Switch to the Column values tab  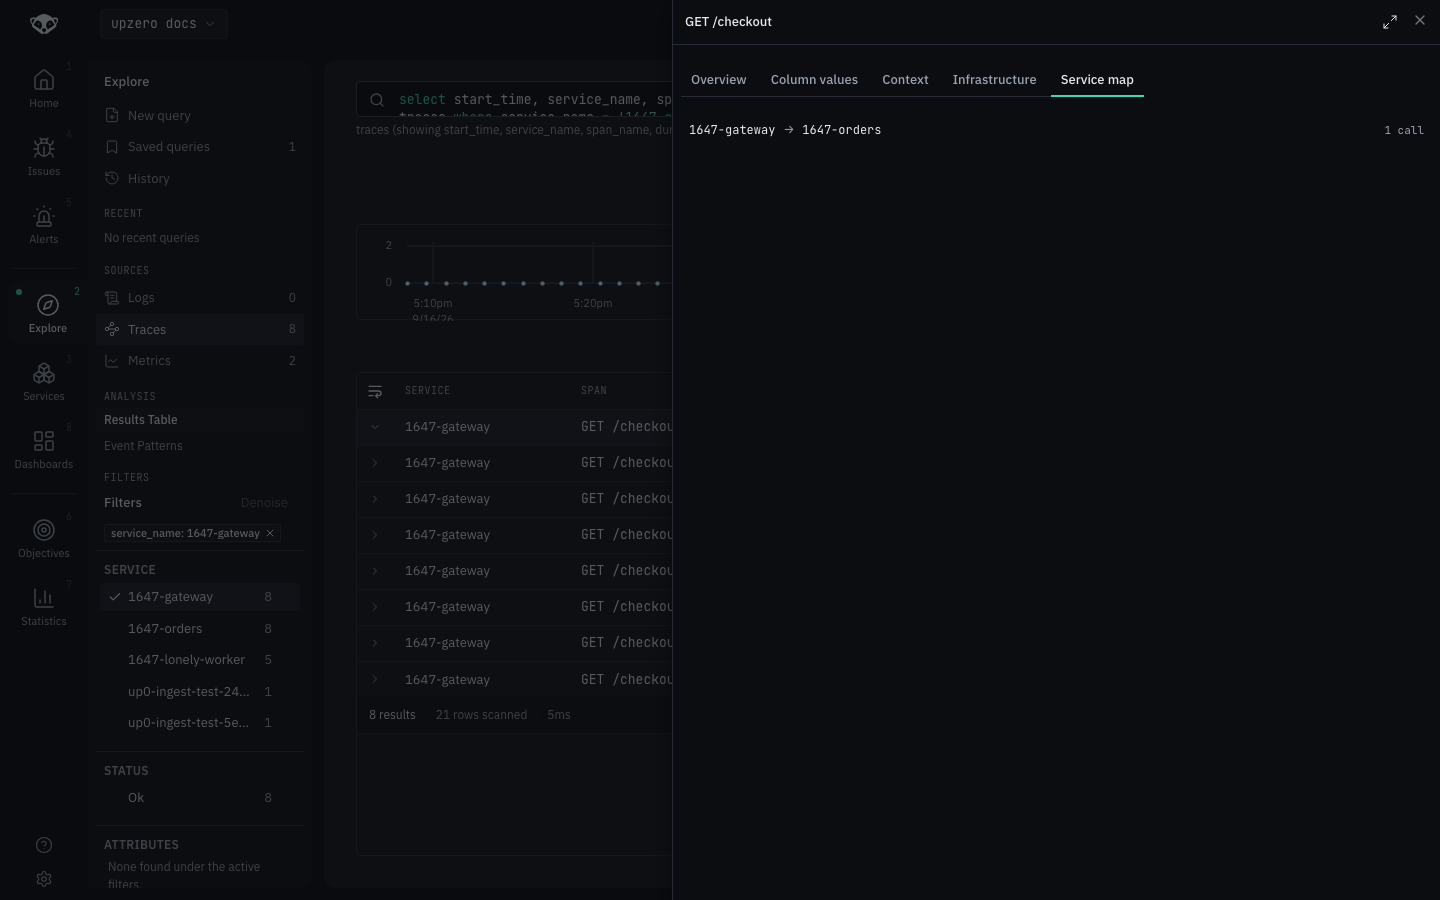pyautogui.click(x=814, y=80)
